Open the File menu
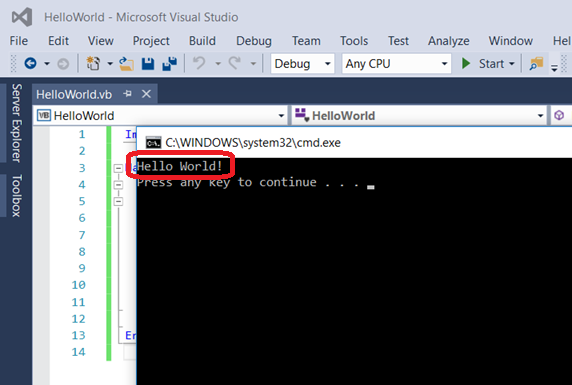 (x=19, y=41)
